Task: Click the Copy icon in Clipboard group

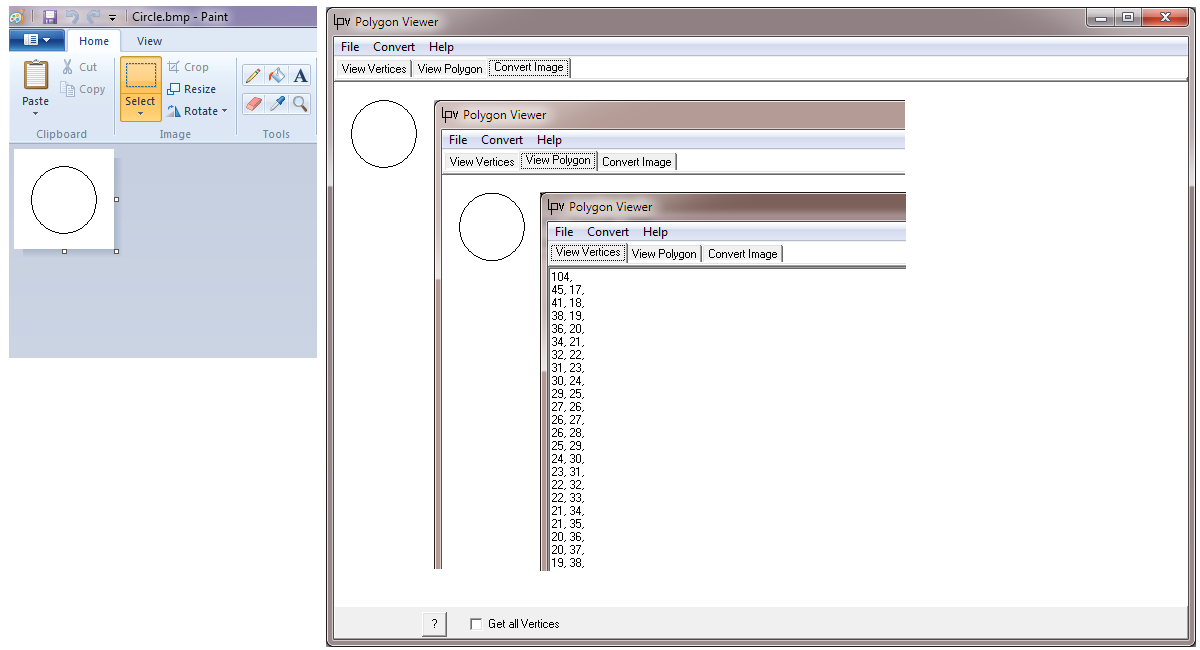Action: 68,89
